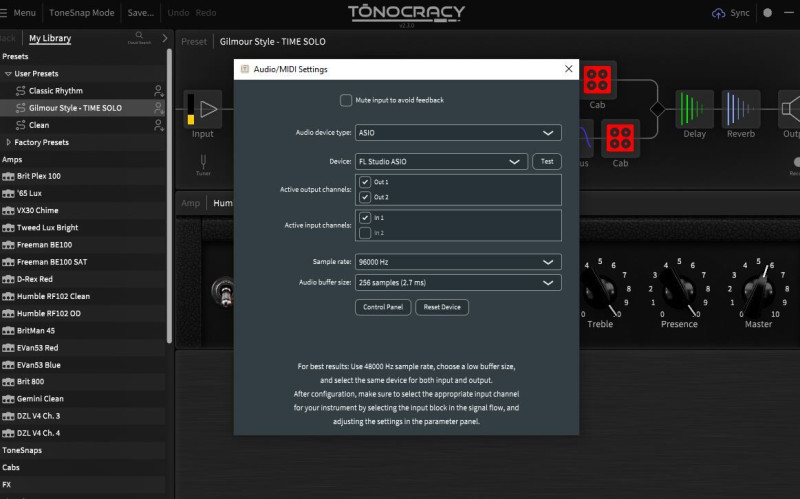Screen dimensions: 800x499
Task: Click the cloud search magnifier icon
Action: (x=139, y=36)
